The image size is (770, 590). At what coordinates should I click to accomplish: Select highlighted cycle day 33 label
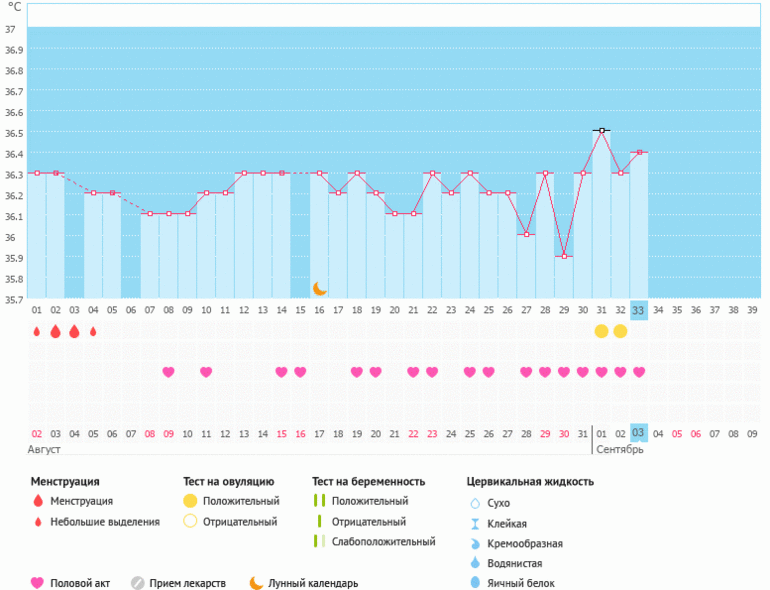tap(639, 310)
